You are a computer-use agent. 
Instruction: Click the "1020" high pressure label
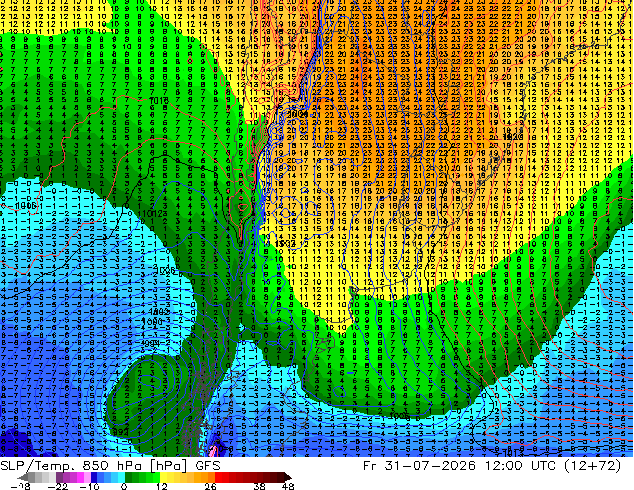[x=513, y=137]
